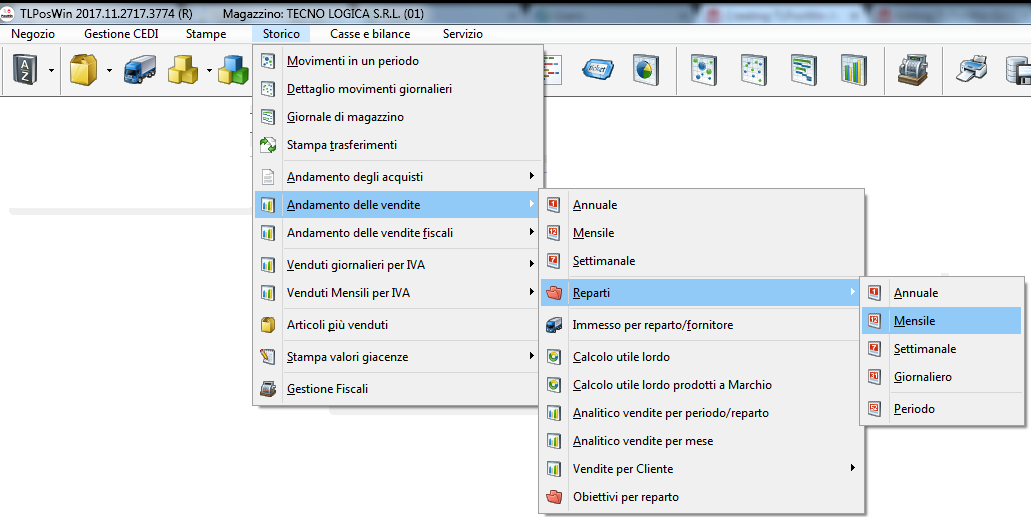Click the blue ticket toolbar icon
The width and height of the screenshot is (1031, 517).
coord(597,69)
